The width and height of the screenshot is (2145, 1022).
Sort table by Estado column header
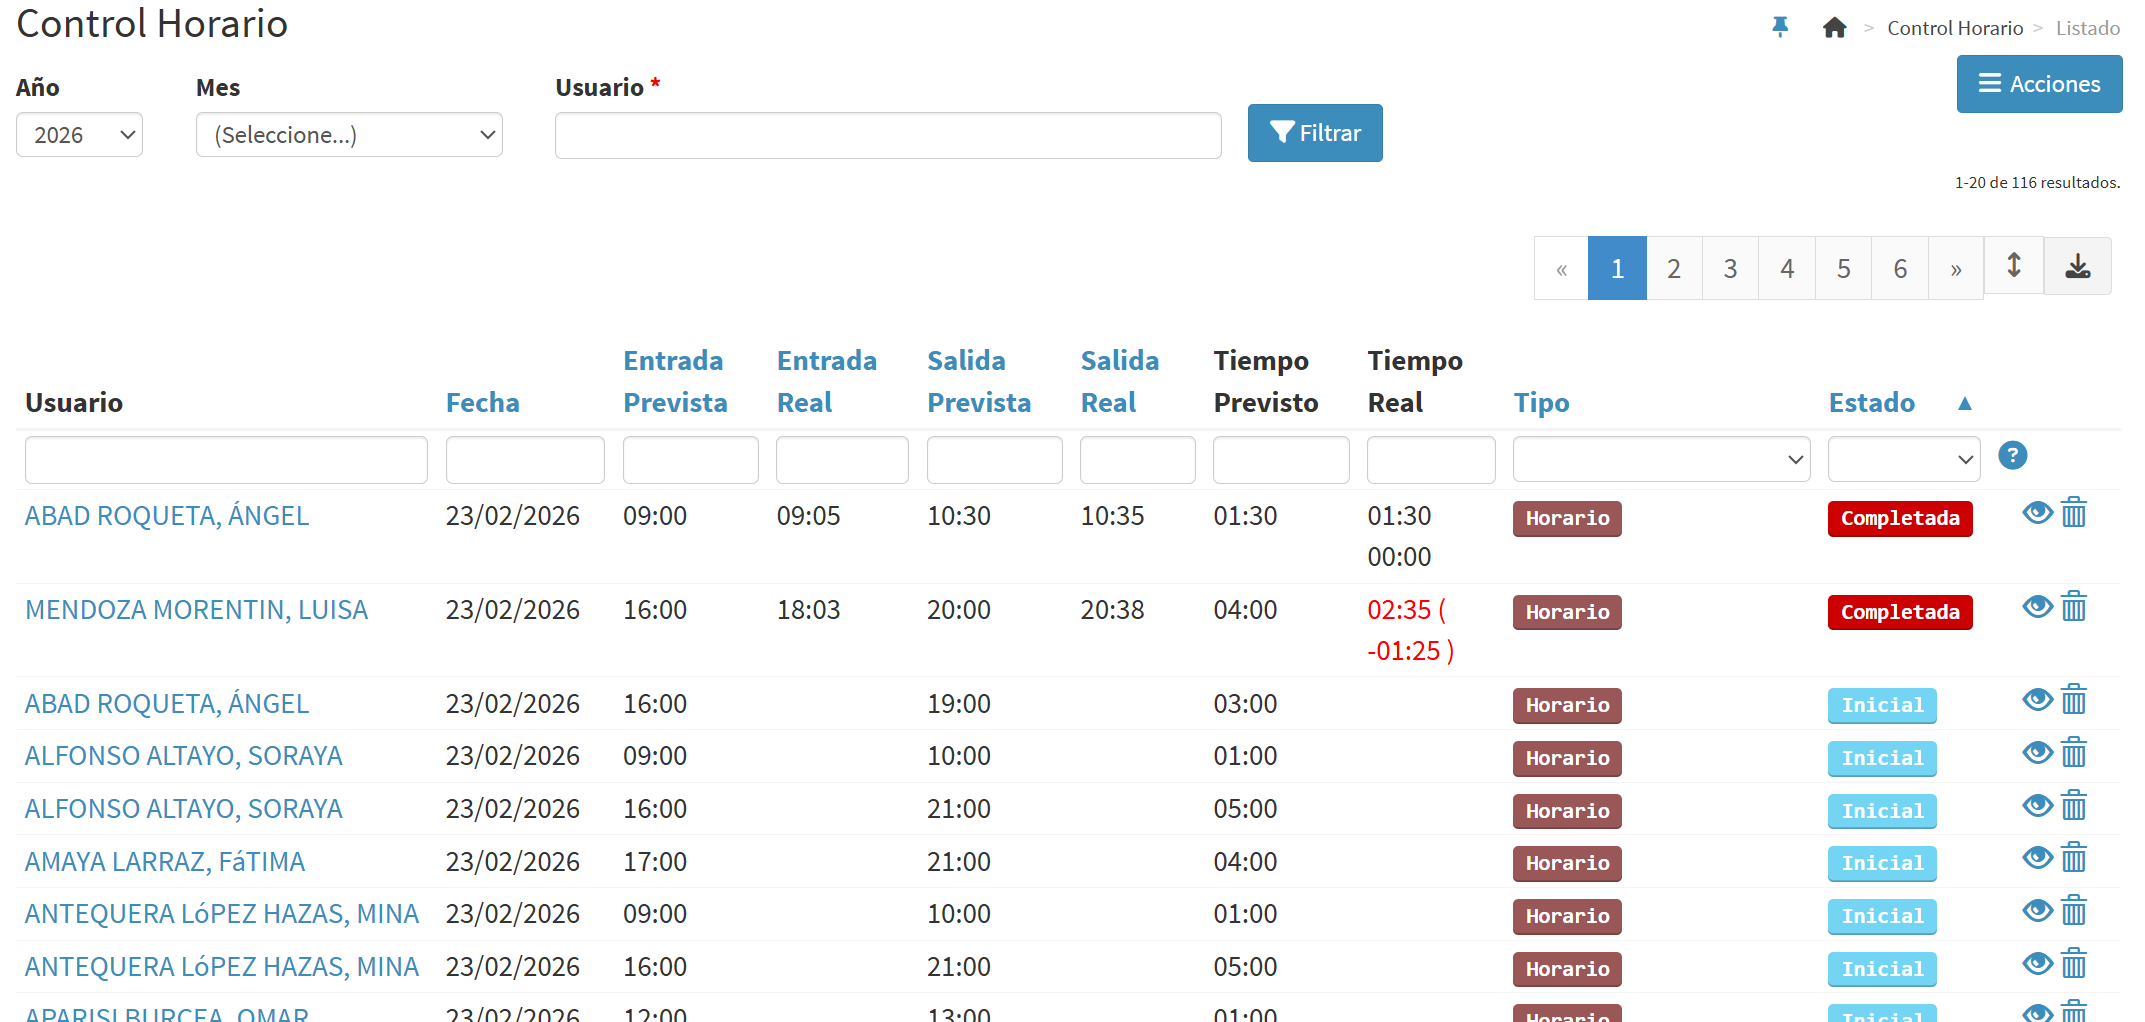click(1871, 403)
